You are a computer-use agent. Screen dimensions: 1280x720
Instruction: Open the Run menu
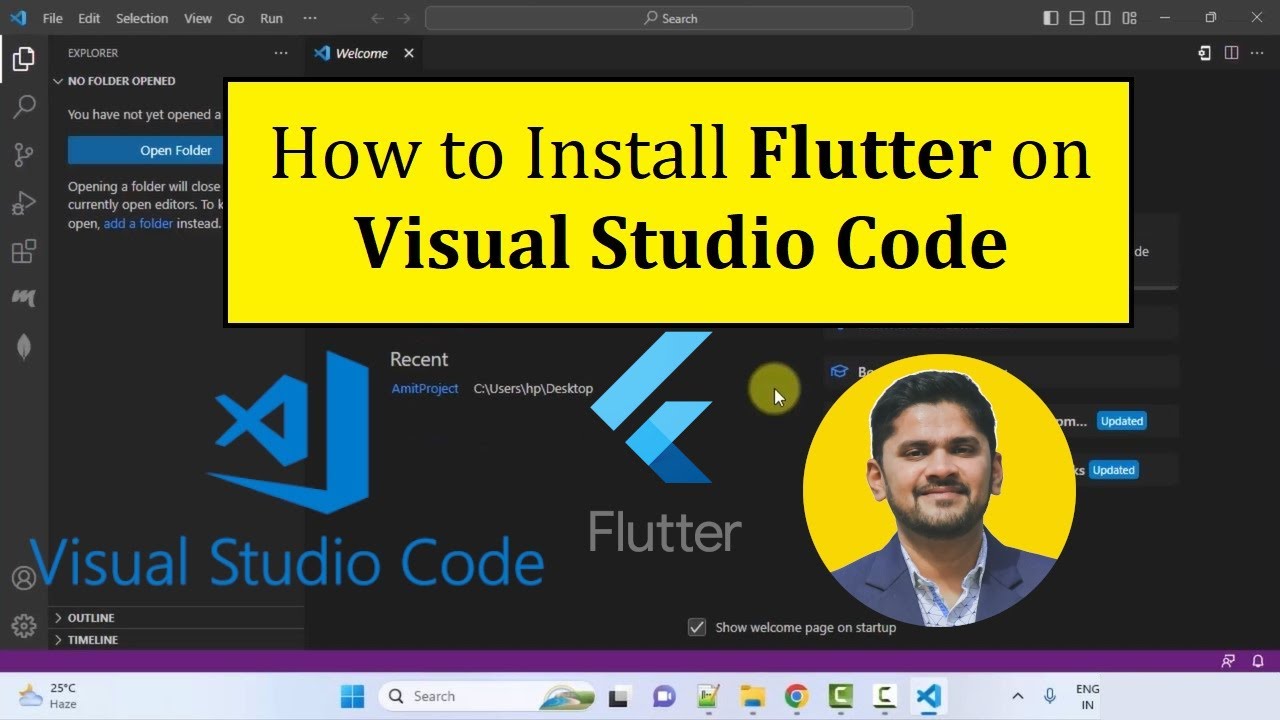click(x=271, y=18)
